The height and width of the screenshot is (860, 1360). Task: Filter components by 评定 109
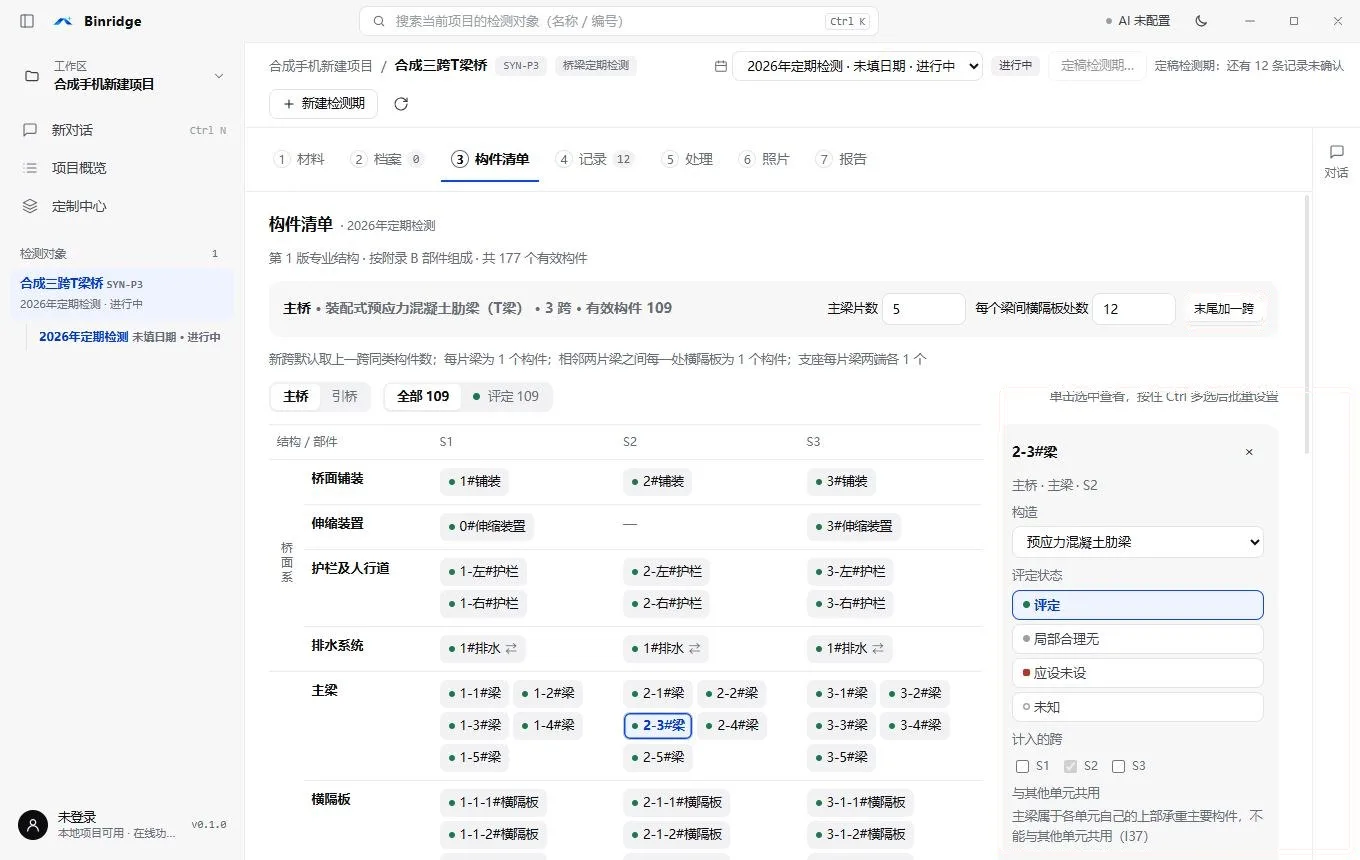pos(506,396)
